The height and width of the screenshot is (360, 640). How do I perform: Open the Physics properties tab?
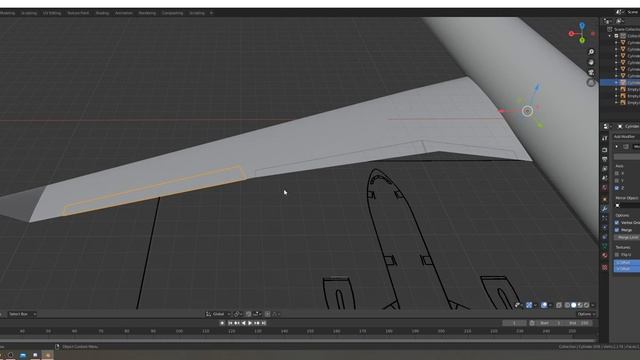[x=604, y=227]
